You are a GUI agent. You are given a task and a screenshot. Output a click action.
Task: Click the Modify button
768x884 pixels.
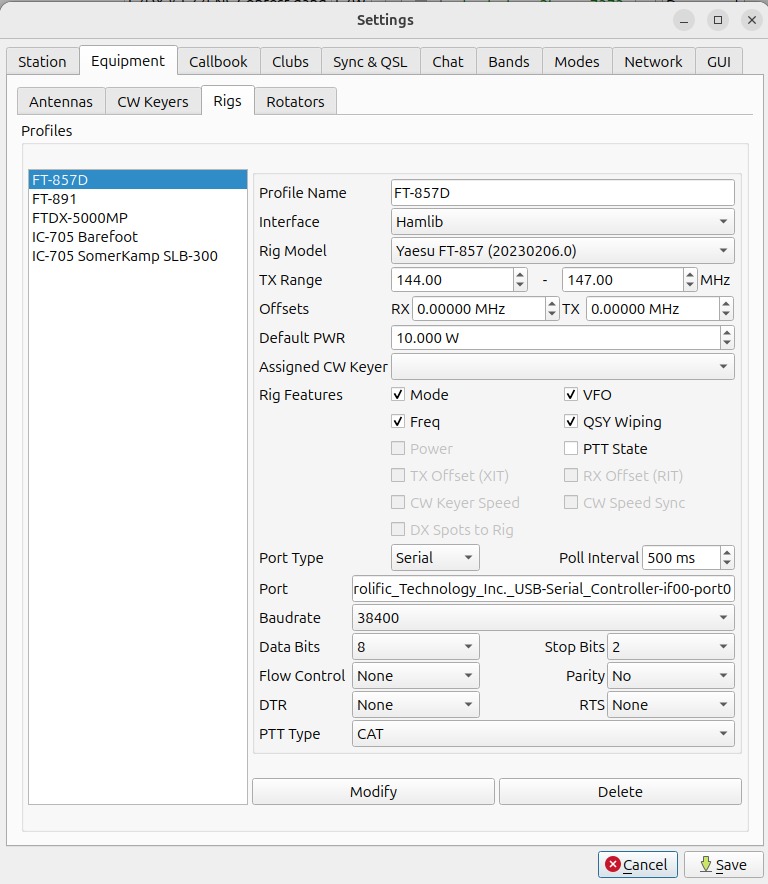[x=373, y=792]
